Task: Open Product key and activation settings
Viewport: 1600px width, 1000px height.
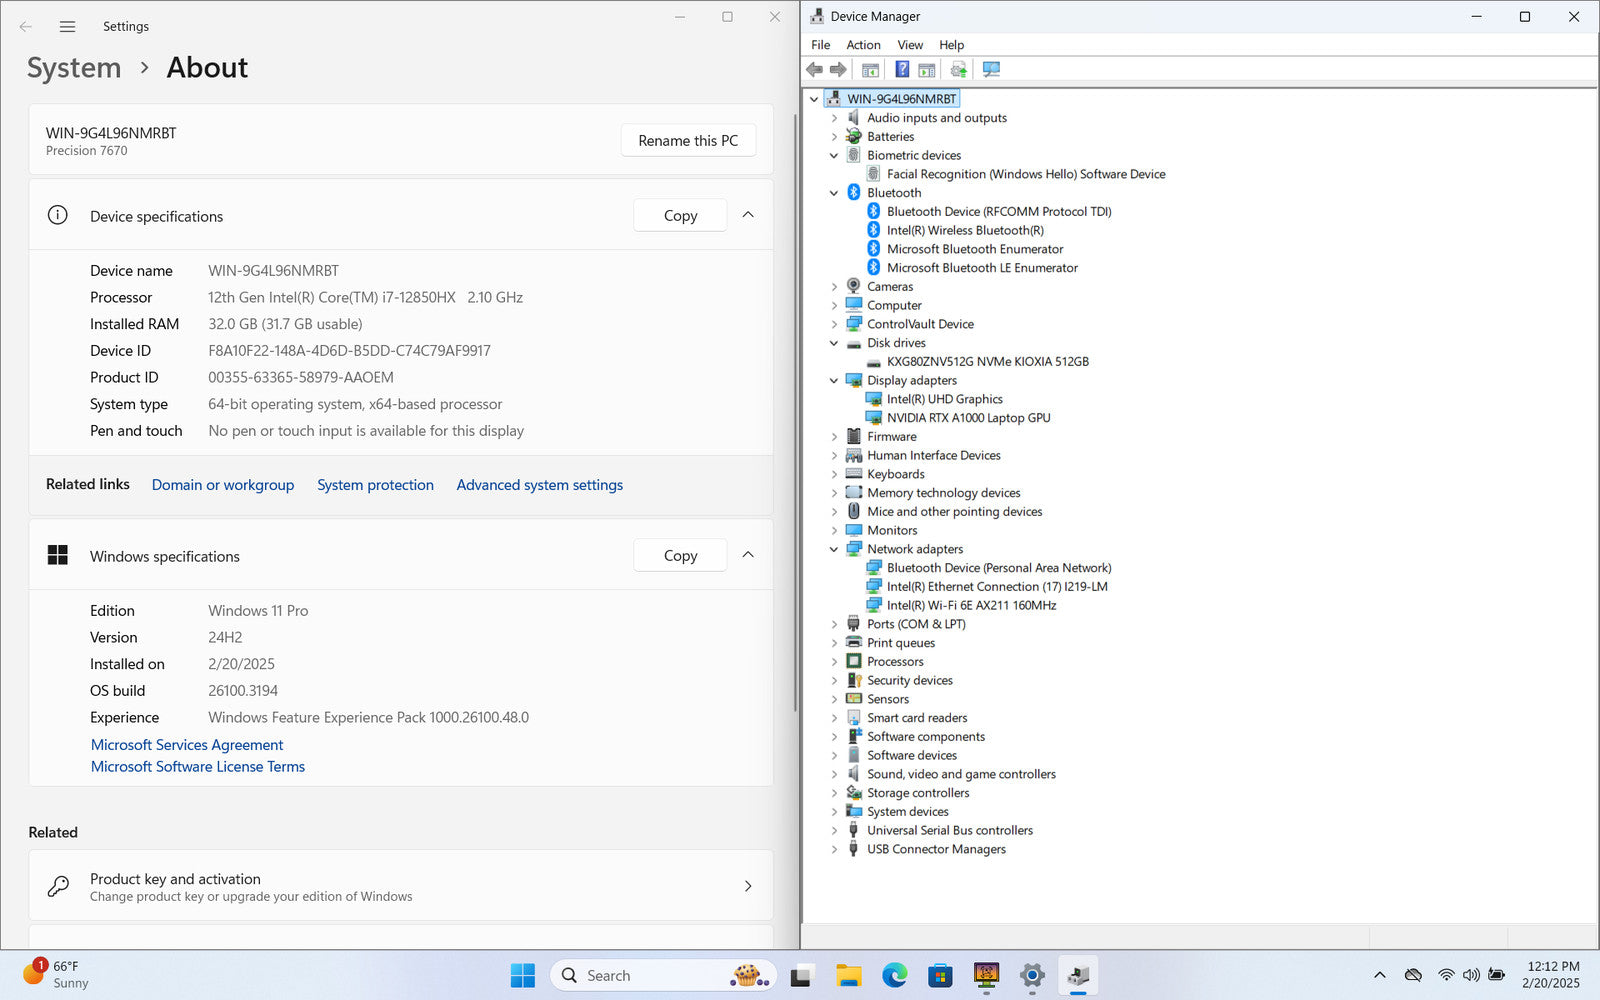Action: (x=401, y=886)
